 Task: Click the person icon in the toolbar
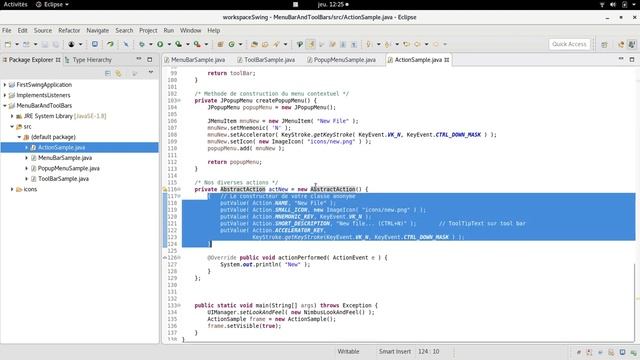(71, 44)
